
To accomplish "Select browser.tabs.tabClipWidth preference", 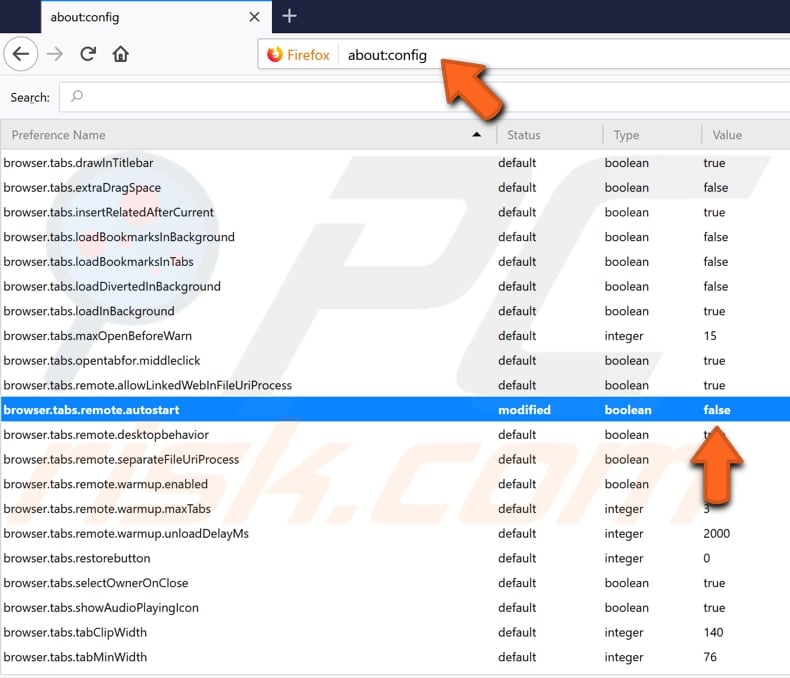I will click(395, 632).
